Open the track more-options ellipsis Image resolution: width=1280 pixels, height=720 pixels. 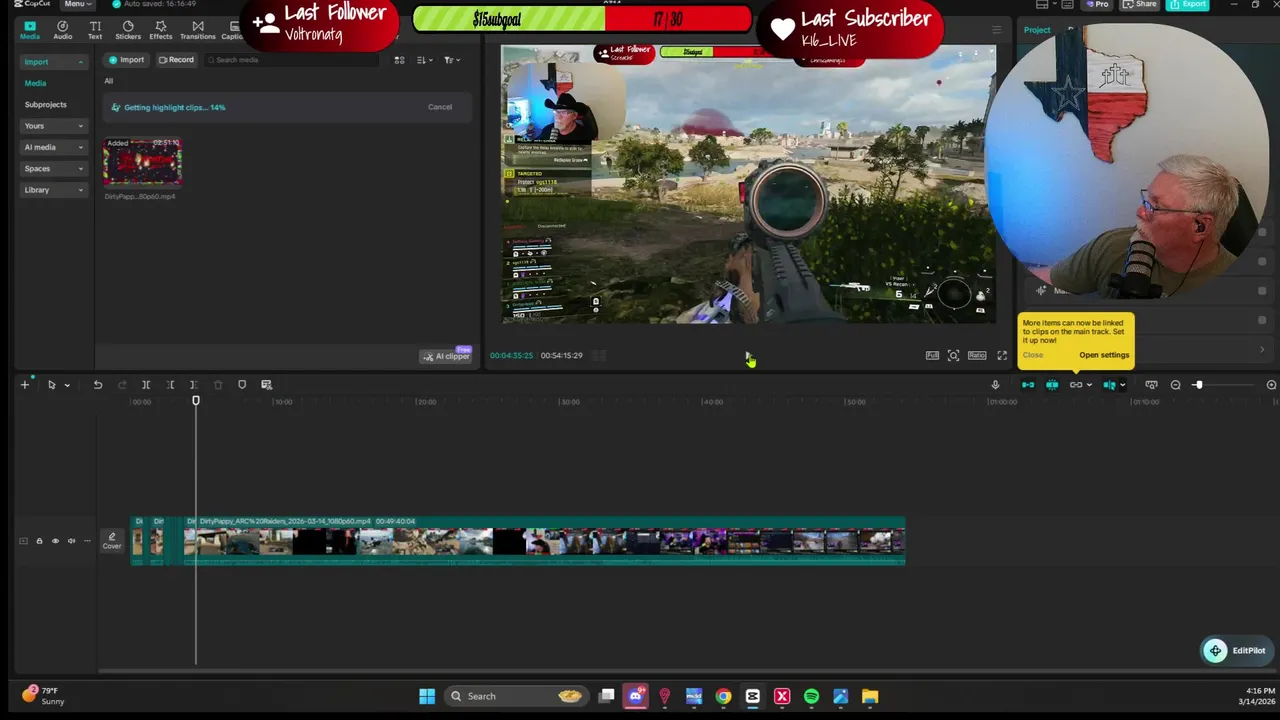coord(87,541)
